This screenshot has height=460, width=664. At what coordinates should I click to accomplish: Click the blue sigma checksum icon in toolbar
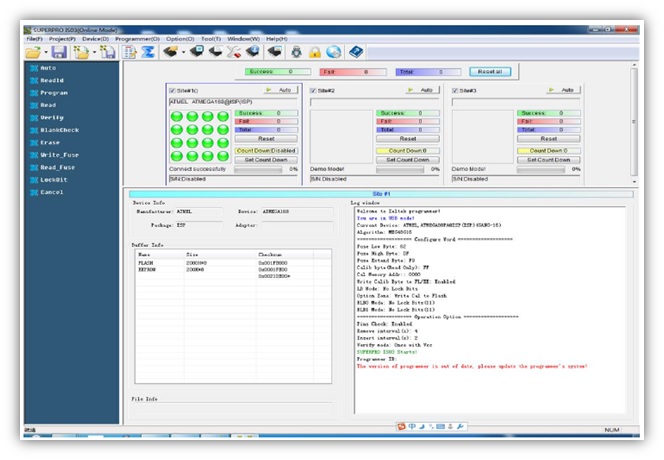(147, 52)
